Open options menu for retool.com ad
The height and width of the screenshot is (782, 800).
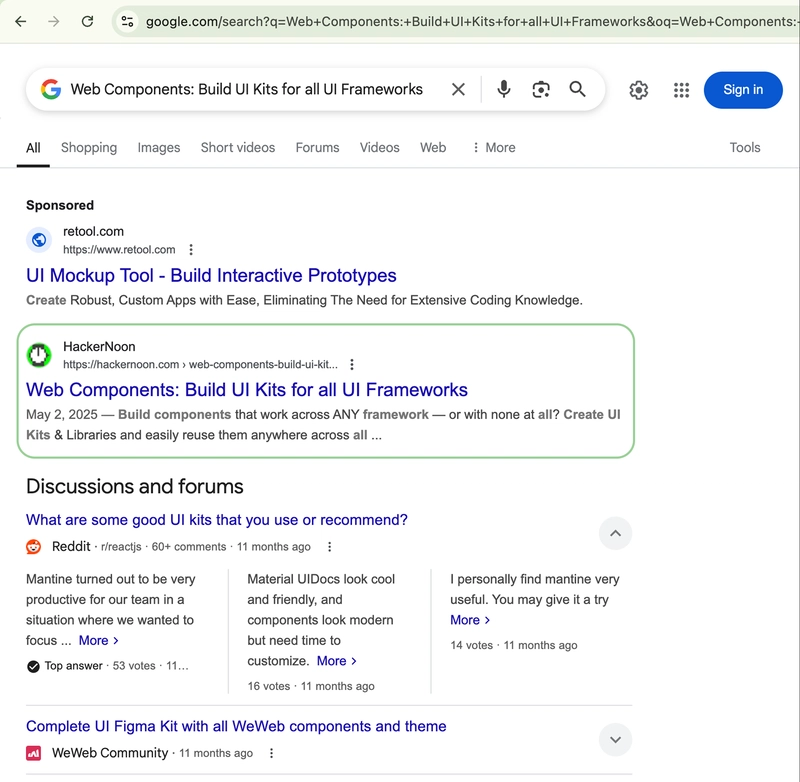(x=191, y=249)
